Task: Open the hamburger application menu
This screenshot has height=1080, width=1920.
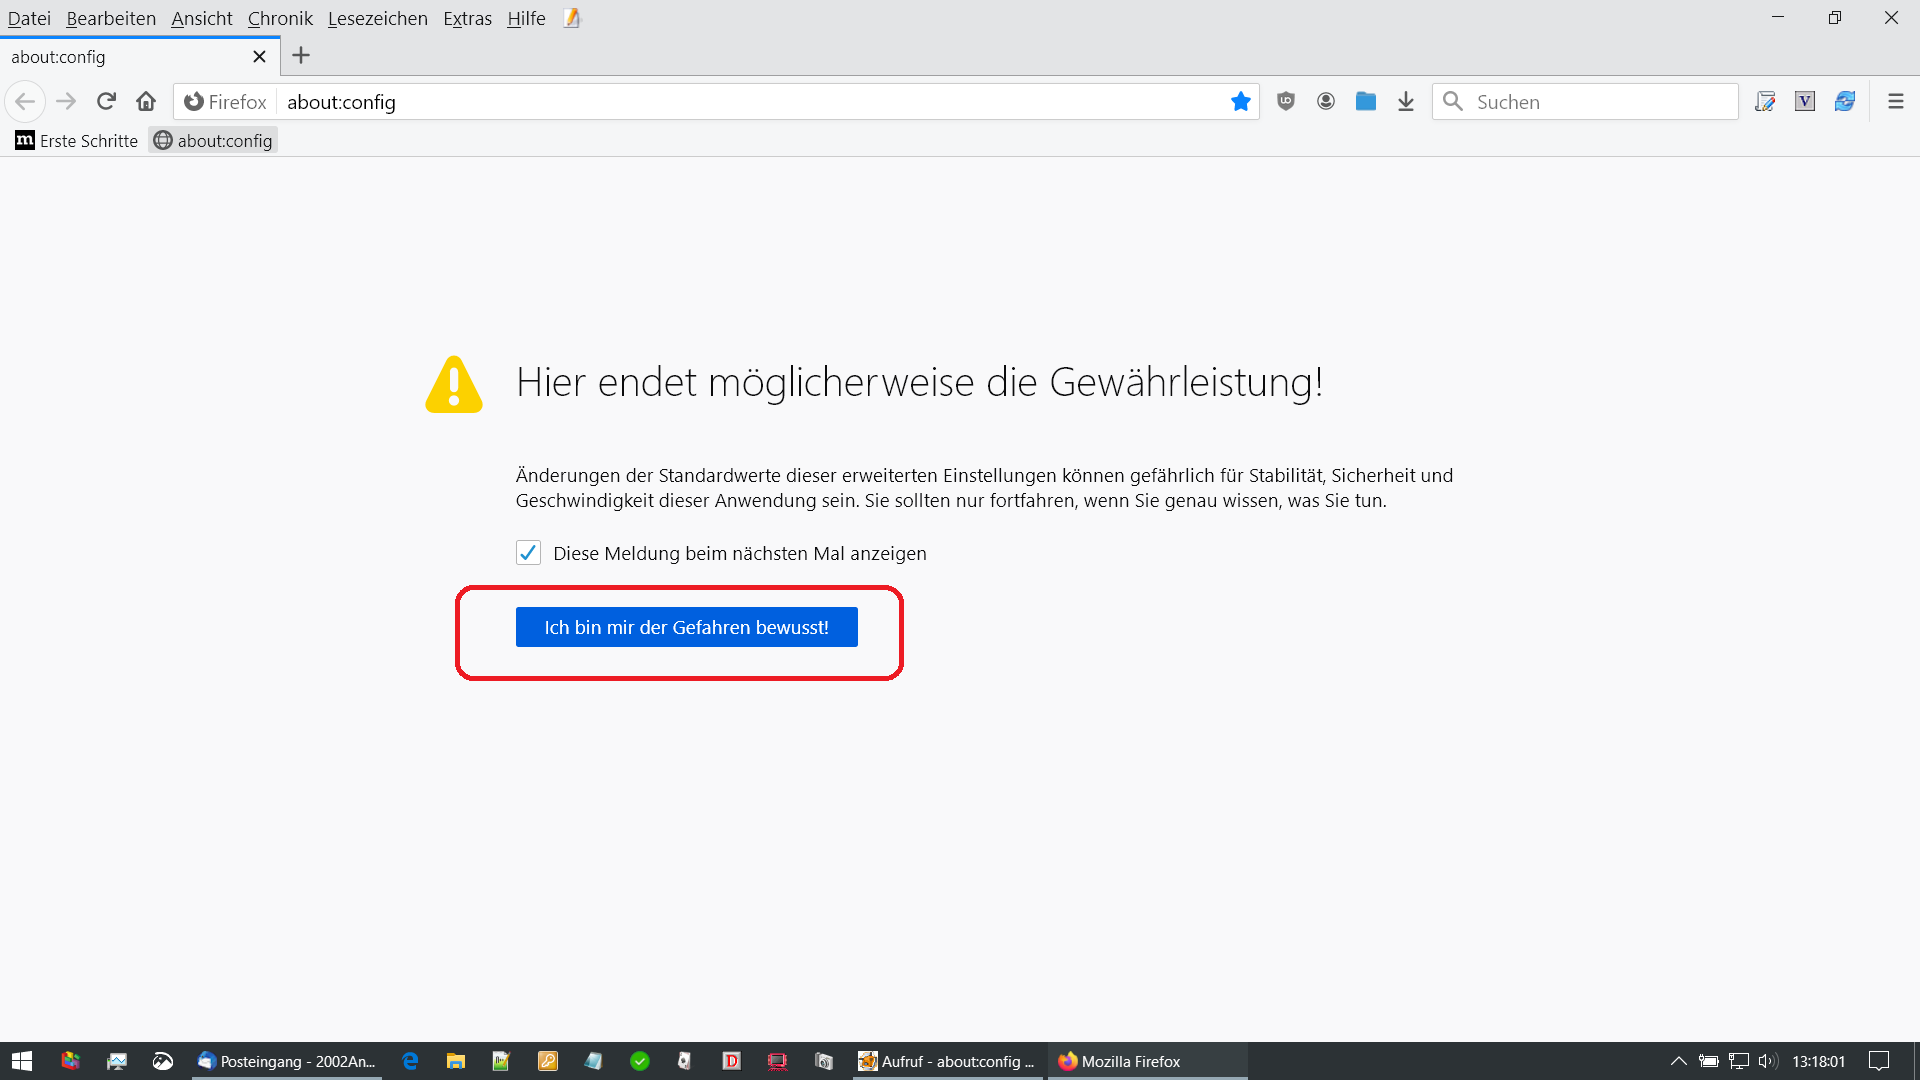Action: [x=1896, y=101]
